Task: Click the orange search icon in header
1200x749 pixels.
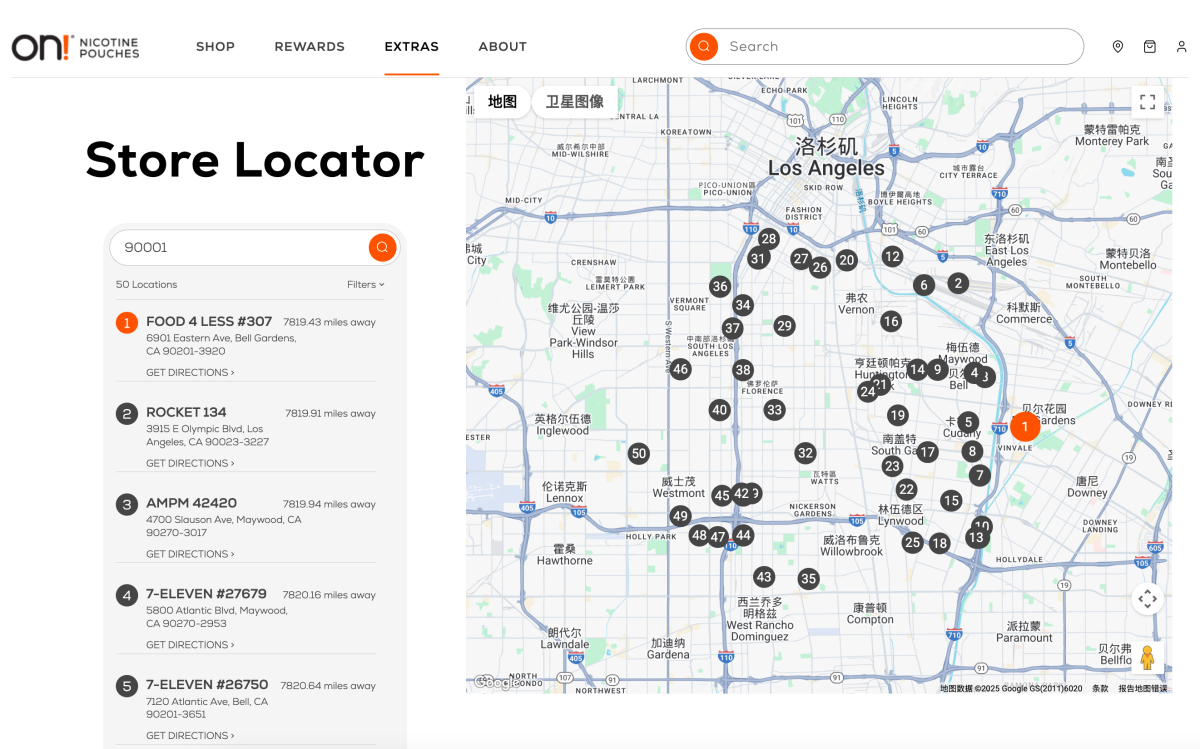Action: [x=704, y=46]
